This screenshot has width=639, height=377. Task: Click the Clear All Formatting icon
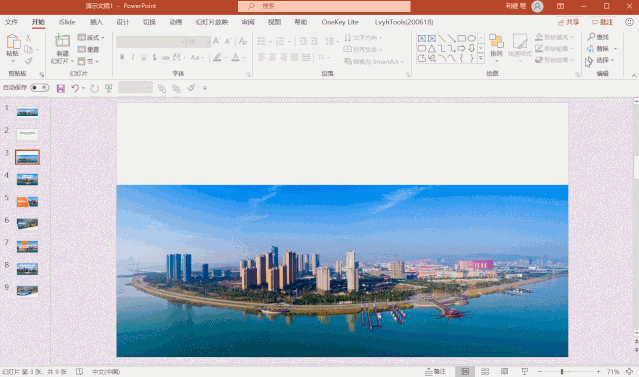[243, 41]
